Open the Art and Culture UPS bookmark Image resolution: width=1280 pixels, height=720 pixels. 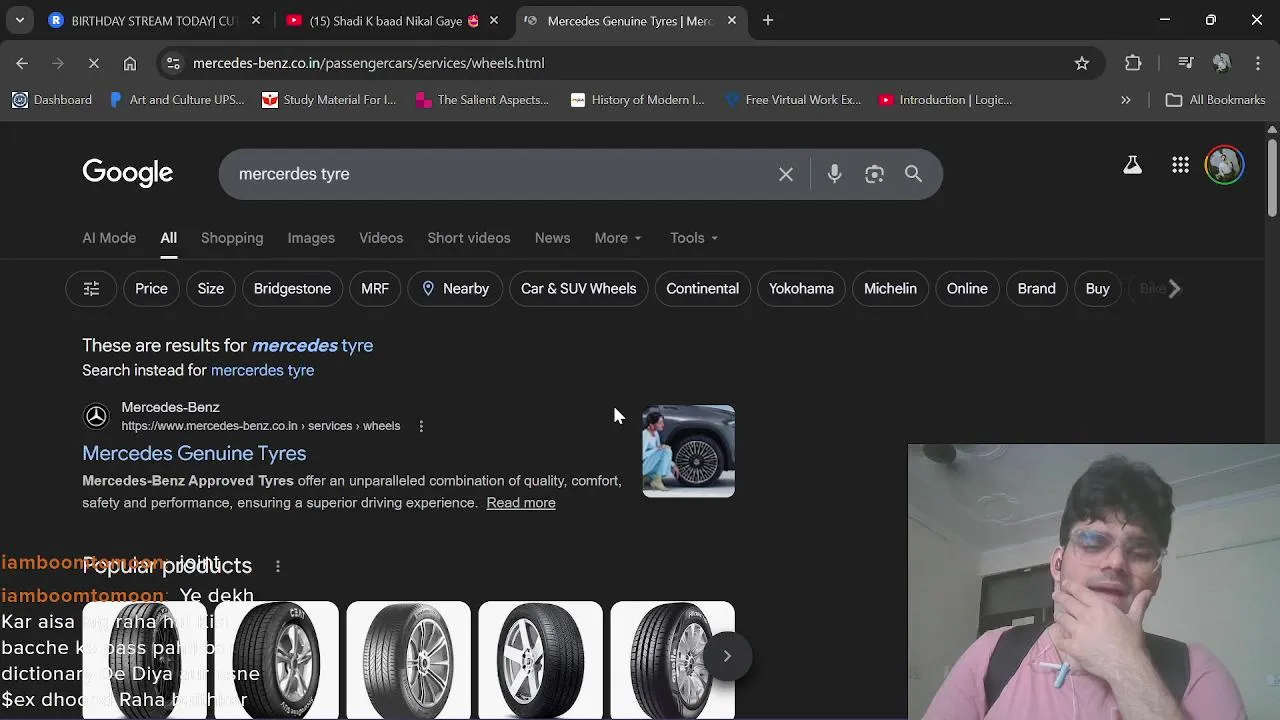point(176,100)
